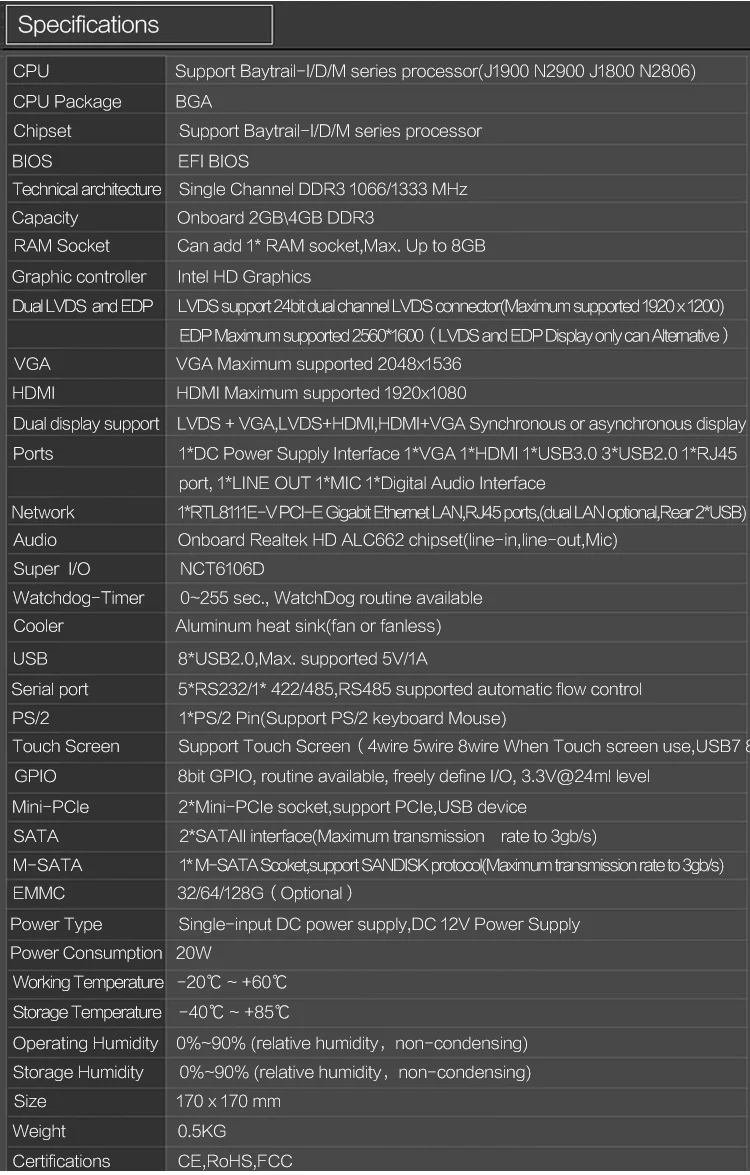Select the Network row label
This screenshot has height=1175, width=750.
[x=43, y=513]
